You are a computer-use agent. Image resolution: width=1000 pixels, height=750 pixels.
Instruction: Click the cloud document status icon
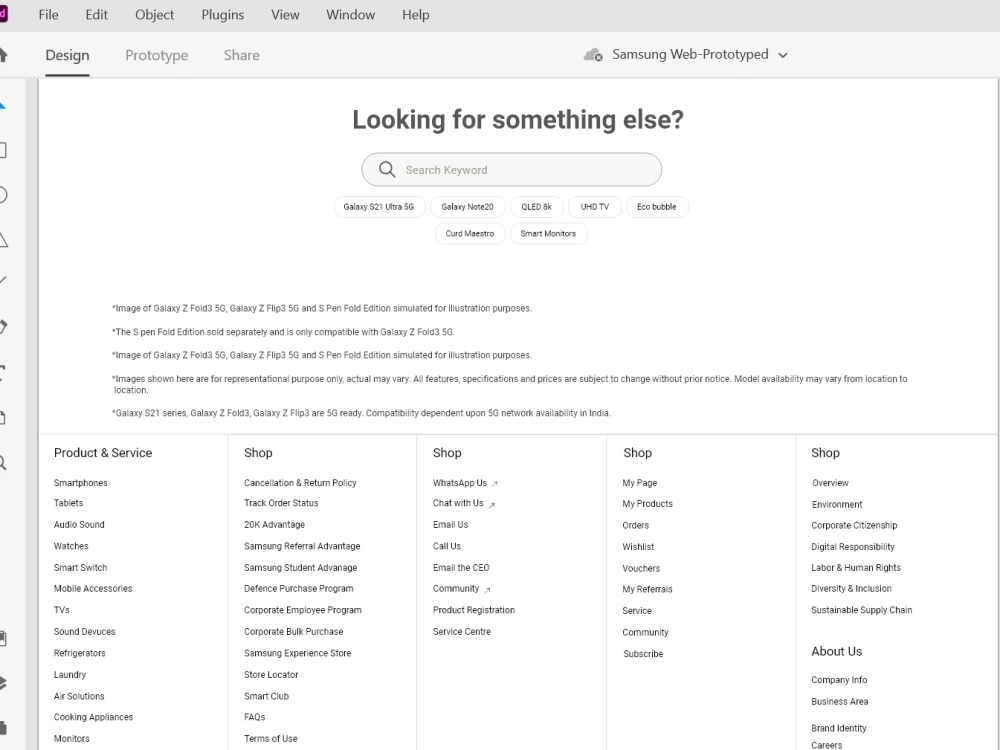[593, 55]
